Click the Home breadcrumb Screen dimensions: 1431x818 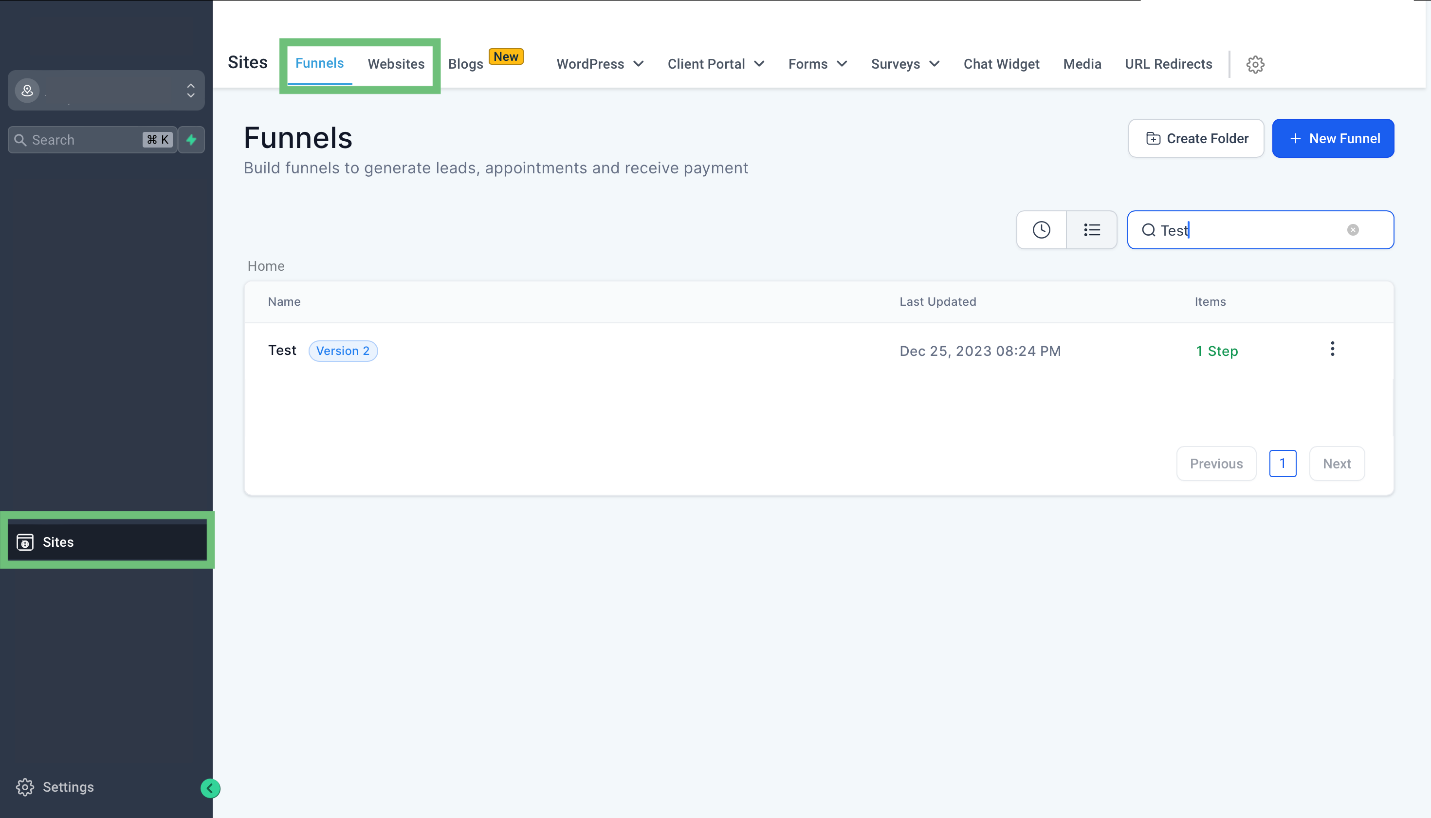[x=266, y=266]
